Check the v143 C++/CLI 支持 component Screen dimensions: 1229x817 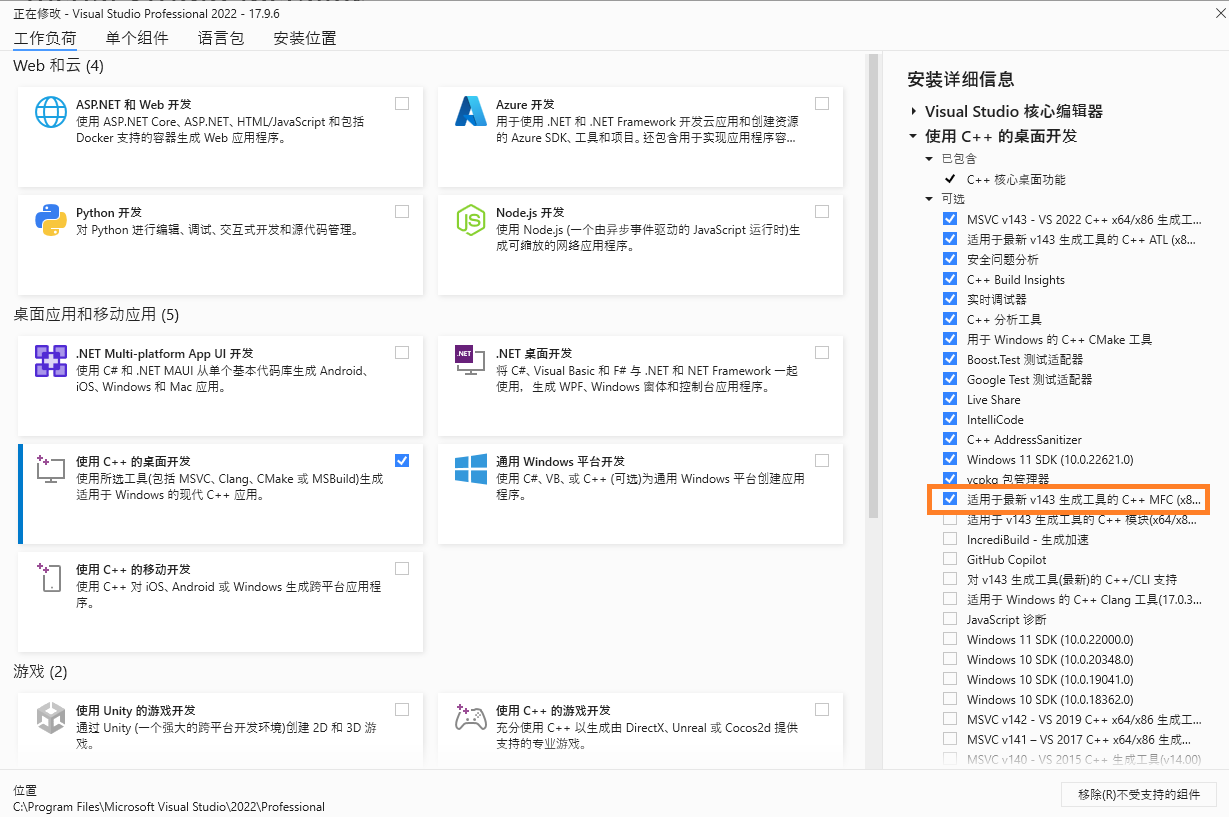(949, 579)
